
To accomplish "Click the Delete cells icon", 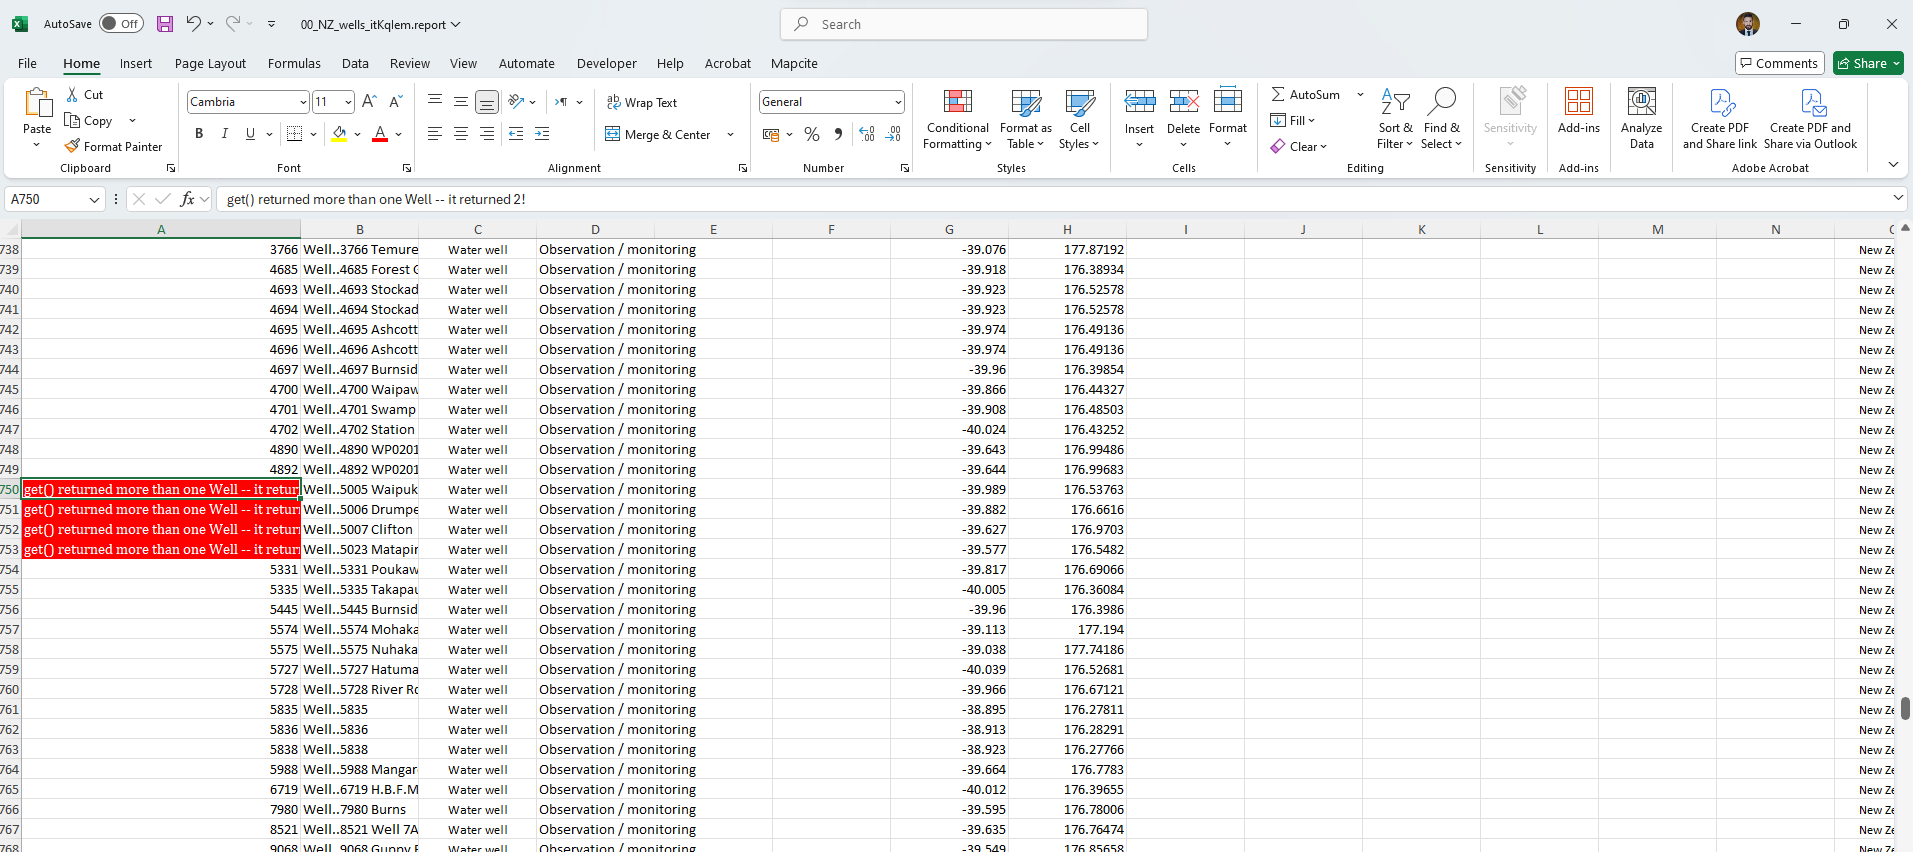I will pos(1183,101).
